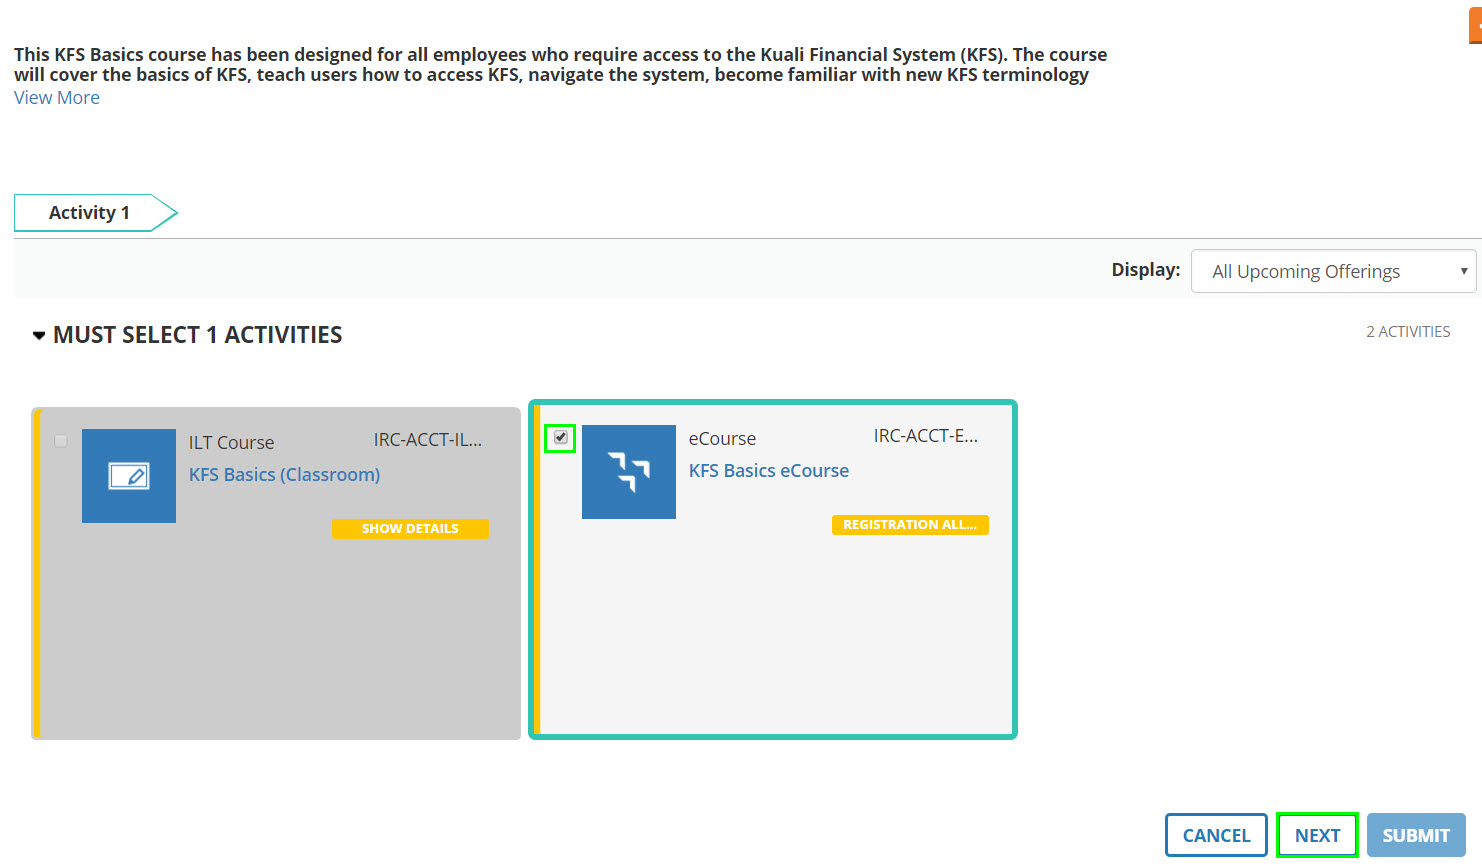This screenshot has width=1482, height=866.
Task: Hit the Submit button
Action: point(1415,835)
